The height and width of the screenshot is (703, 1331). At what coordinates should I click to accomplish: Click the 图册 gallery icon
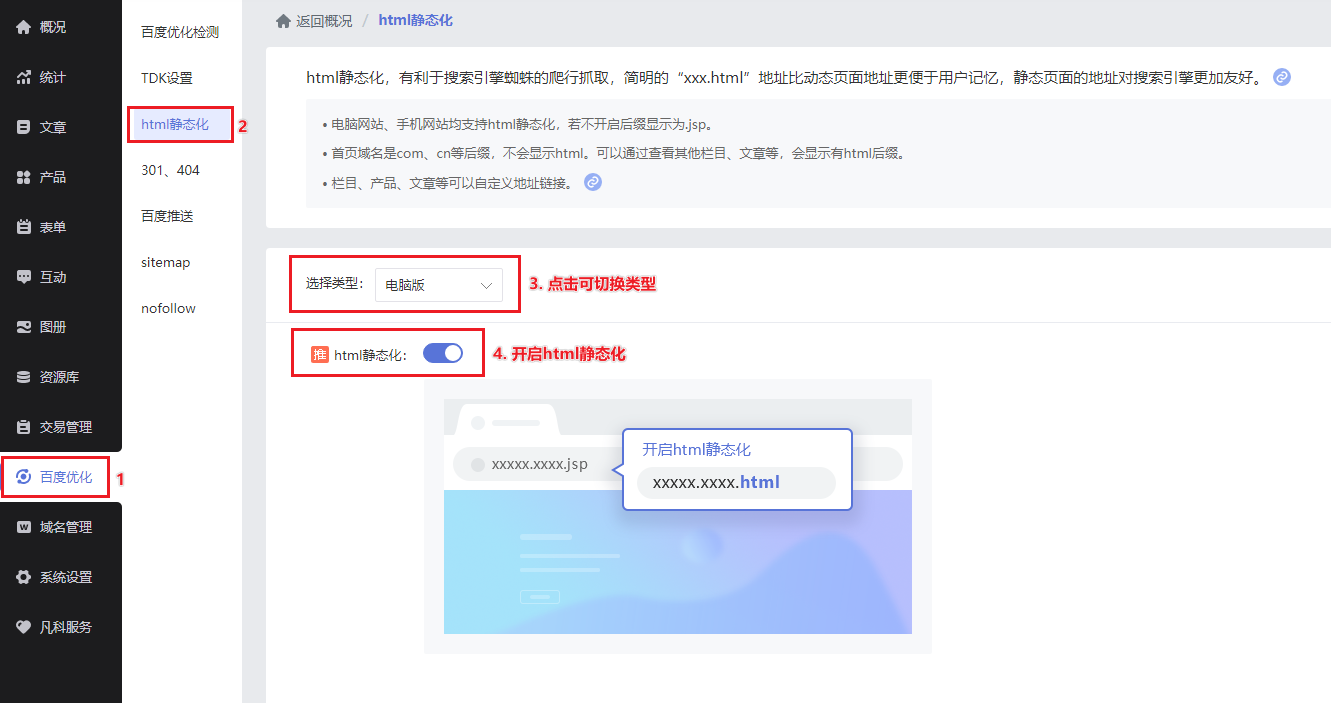[x=24, y=327]
